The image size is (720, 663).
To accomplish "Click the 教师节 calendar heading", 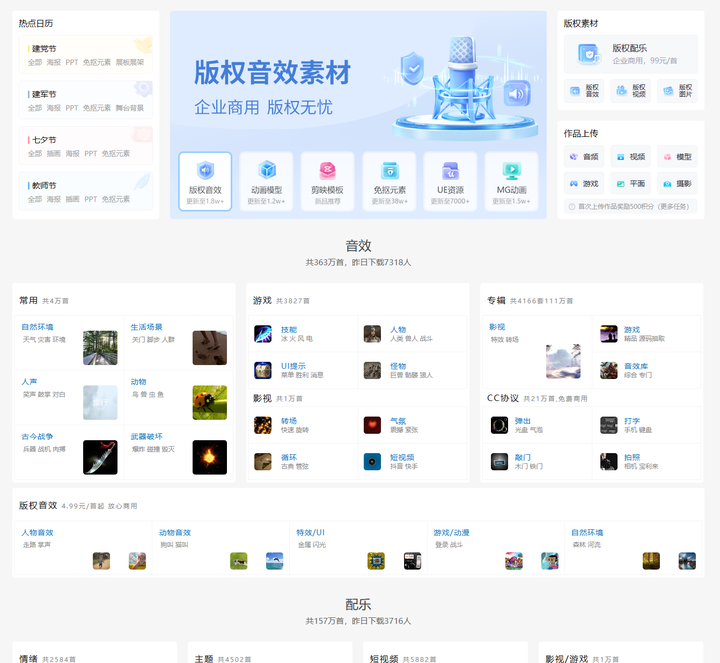I will coord(44,185).
